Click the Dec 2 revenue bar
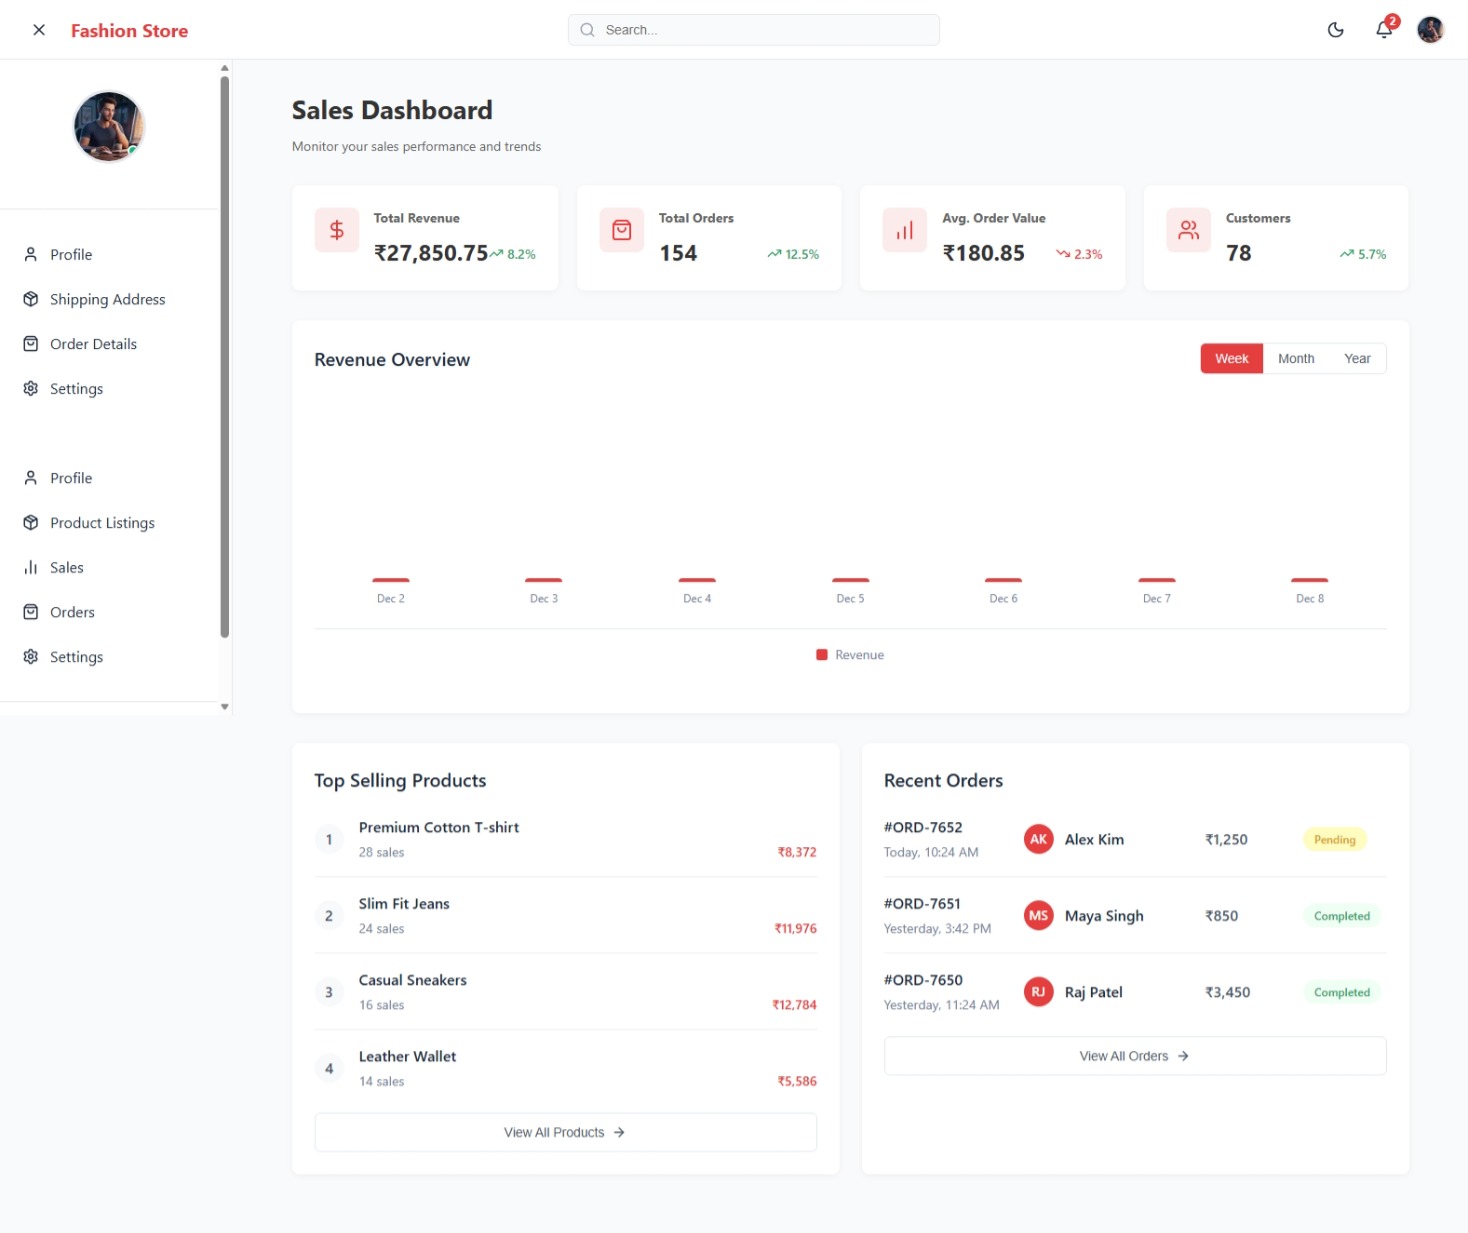Viewport: 1468px width, 1233px height. (x=391, y=580)
